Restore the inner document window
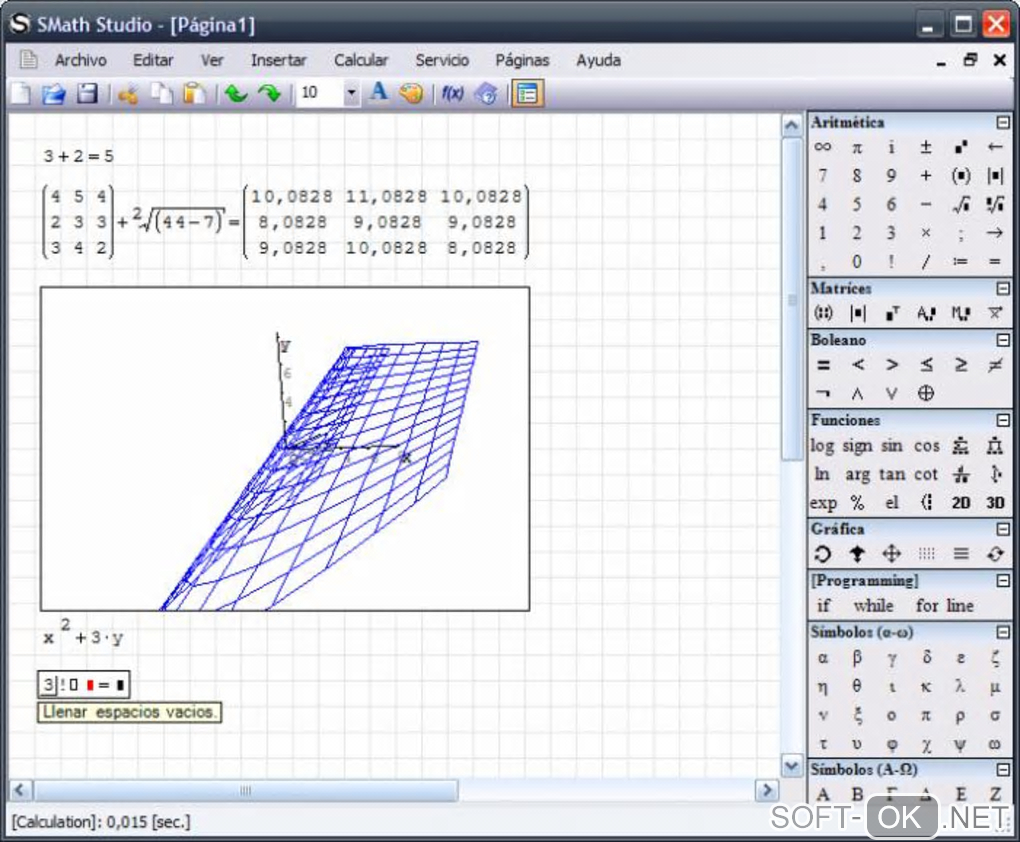Screen dimensions: 1020x842 970,61
